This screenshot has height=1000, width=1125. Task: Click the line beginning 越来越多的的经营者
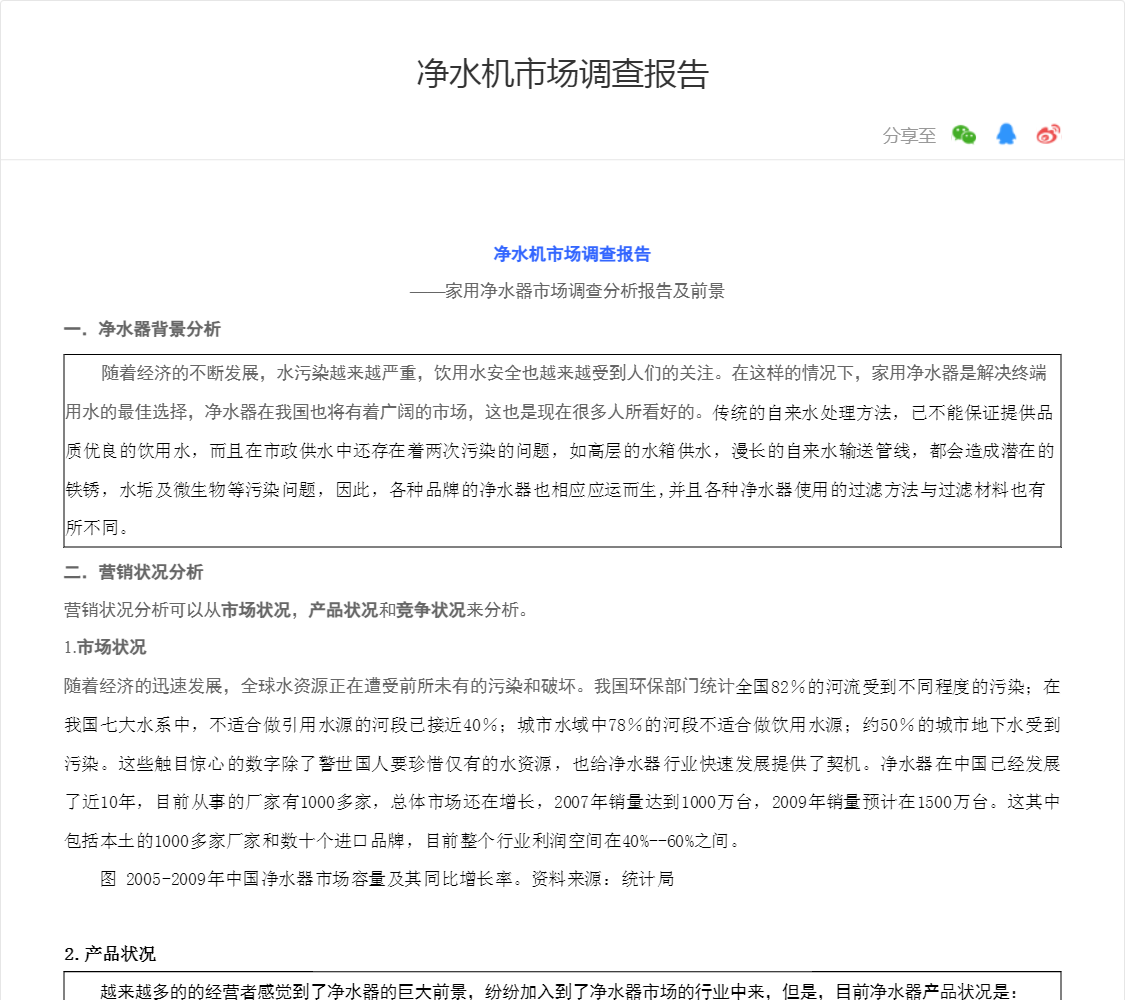(x=559, y=991)
